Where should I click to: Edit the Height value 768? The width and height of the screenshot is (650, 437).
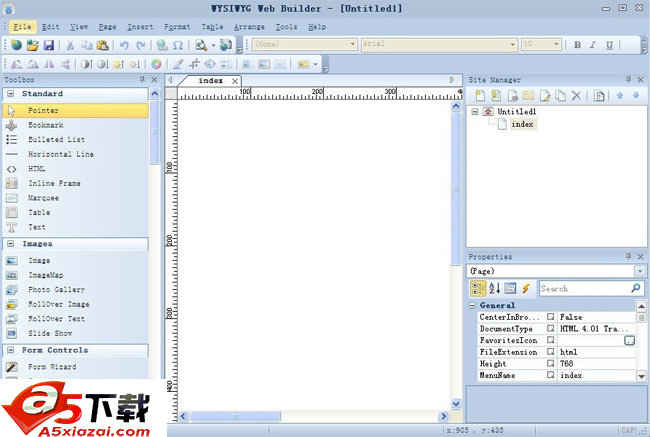point(596,364)
